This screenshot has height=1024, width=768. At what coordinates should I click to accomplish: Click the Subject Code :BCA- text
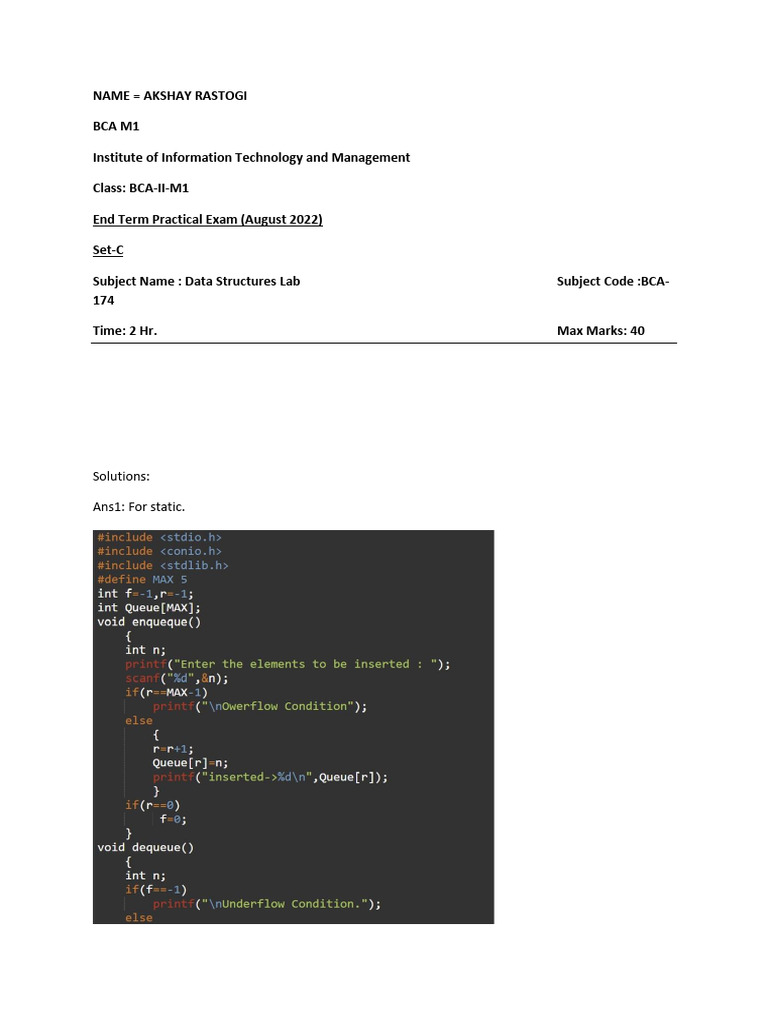click(x=613, y=281)
